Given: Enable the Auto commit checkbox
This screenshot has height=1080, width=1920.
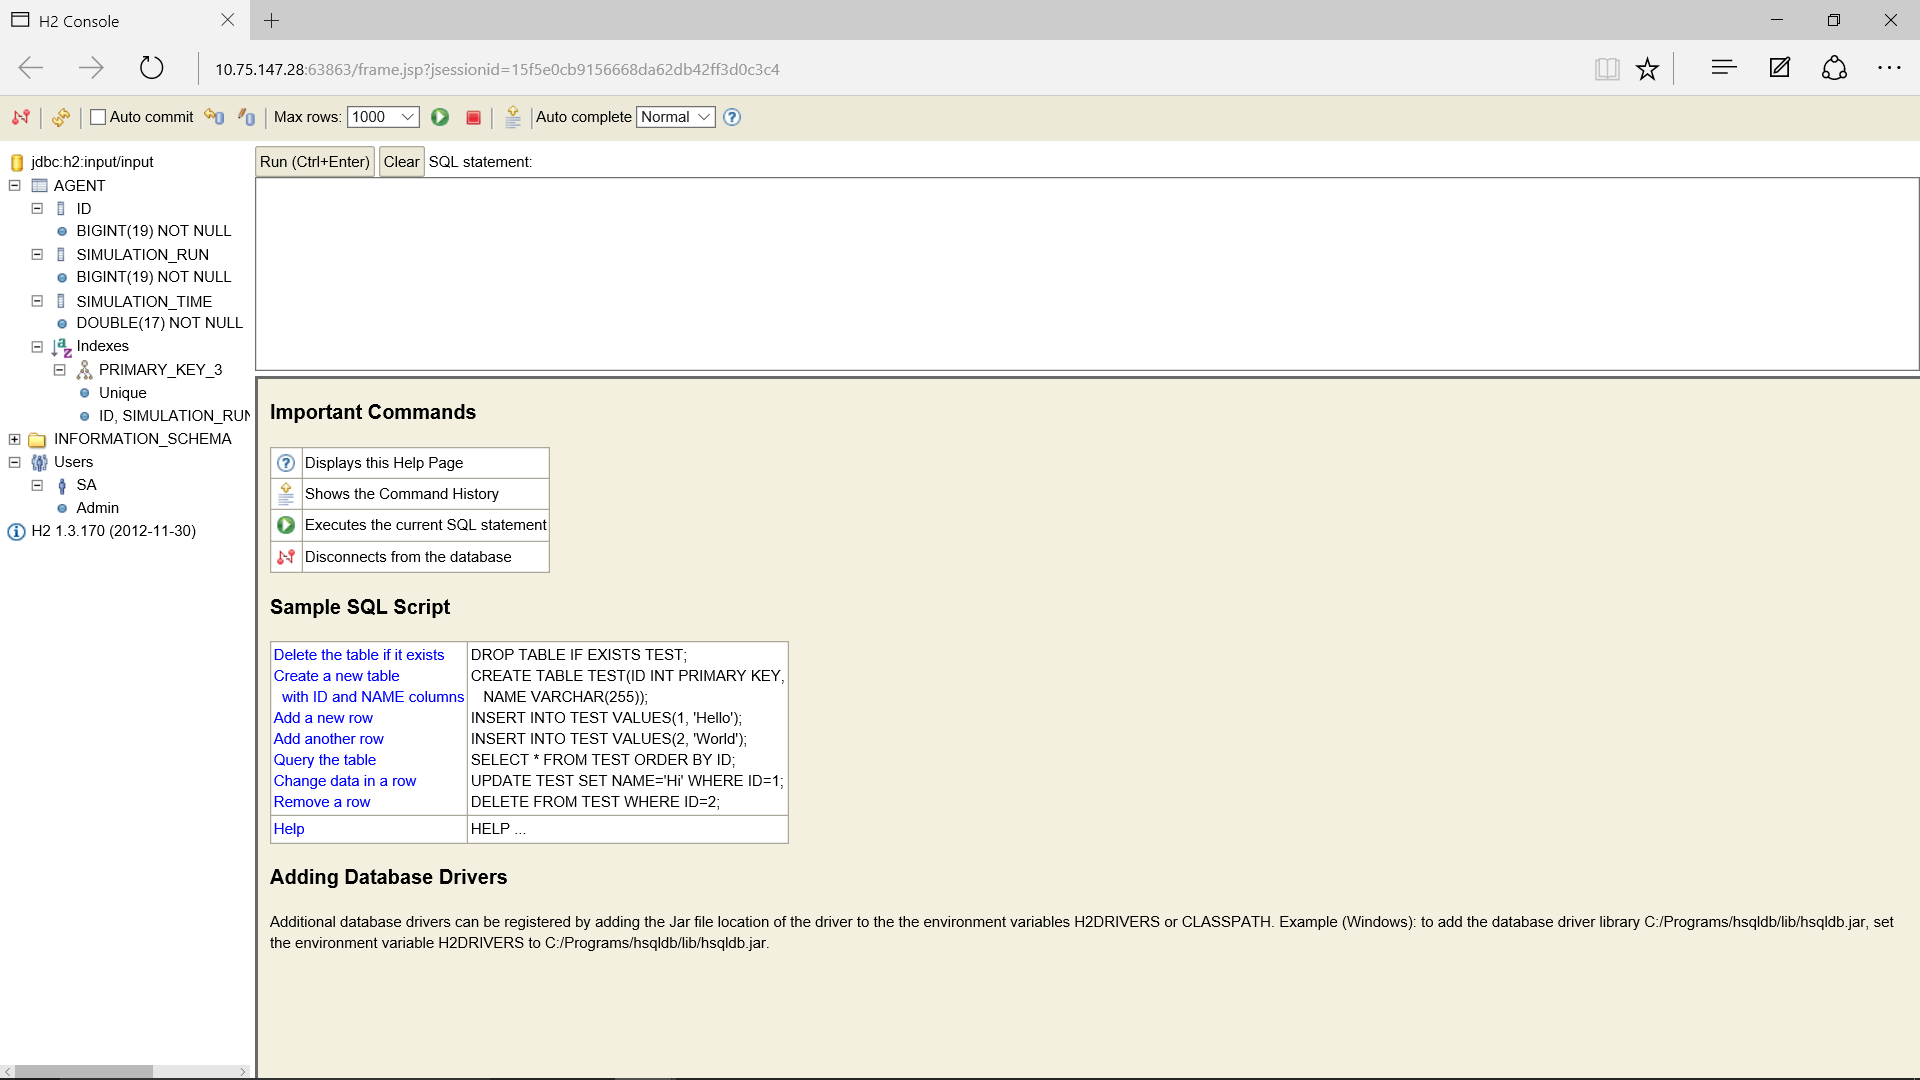Looking at the screenshot, I should coord(98,117).
